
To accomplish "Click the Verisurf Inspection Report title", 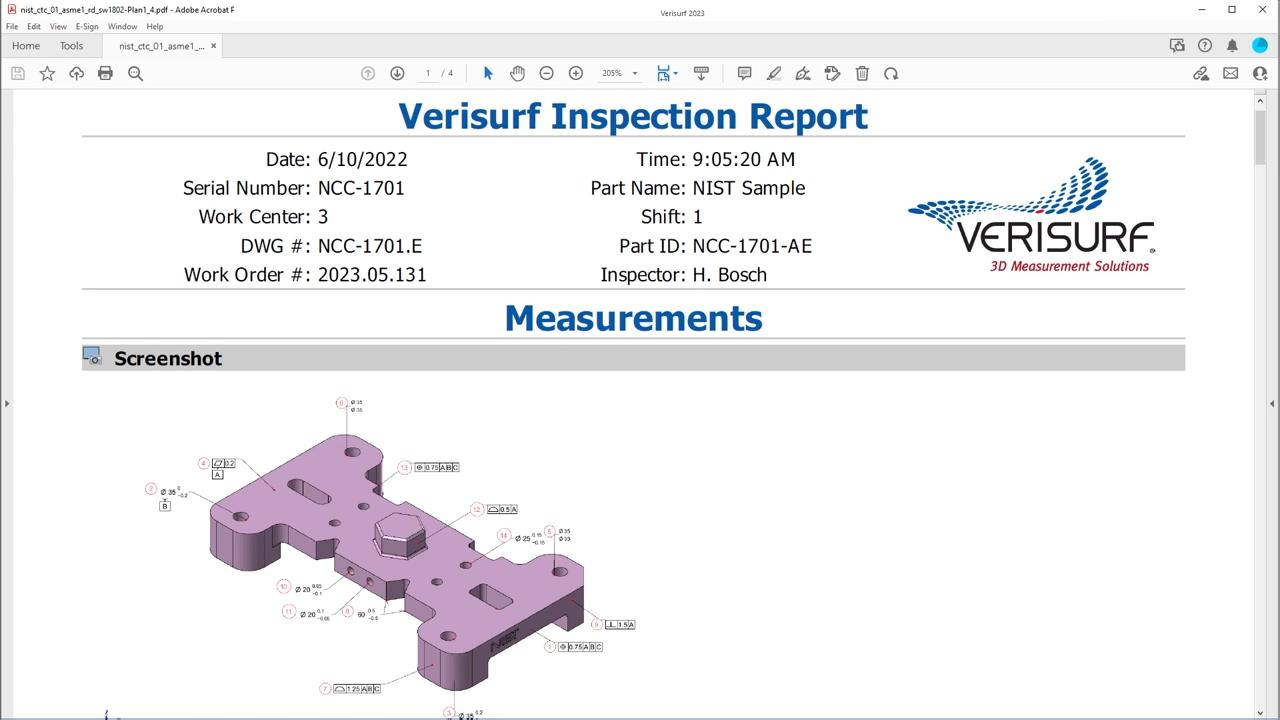I will [x=633, y=116].
